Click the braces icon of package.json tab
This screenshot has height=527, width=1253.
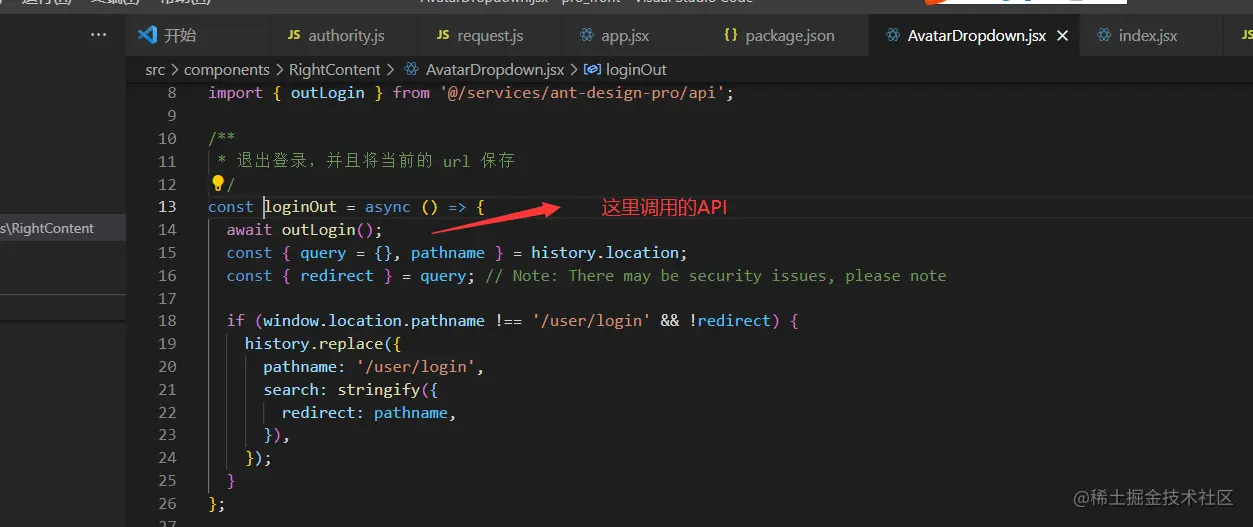point(731,35)
